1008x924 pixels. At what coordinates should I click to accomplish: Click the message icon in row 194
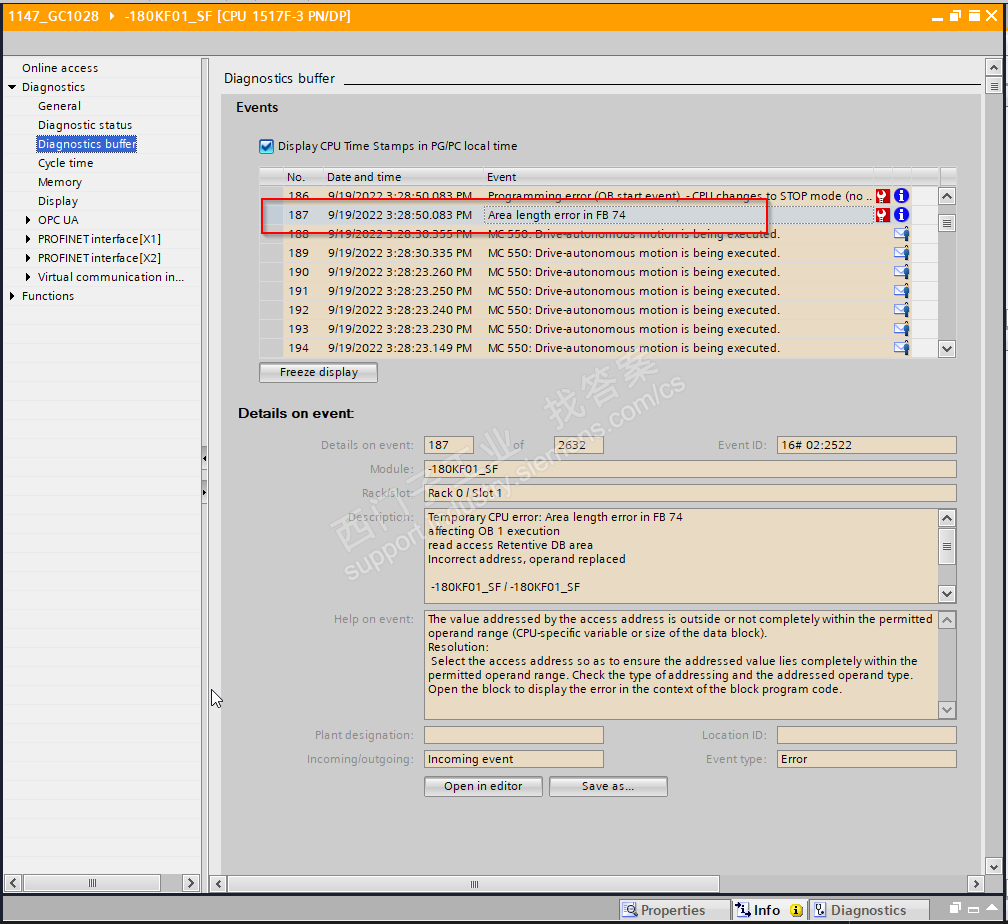tap(901, 348)
